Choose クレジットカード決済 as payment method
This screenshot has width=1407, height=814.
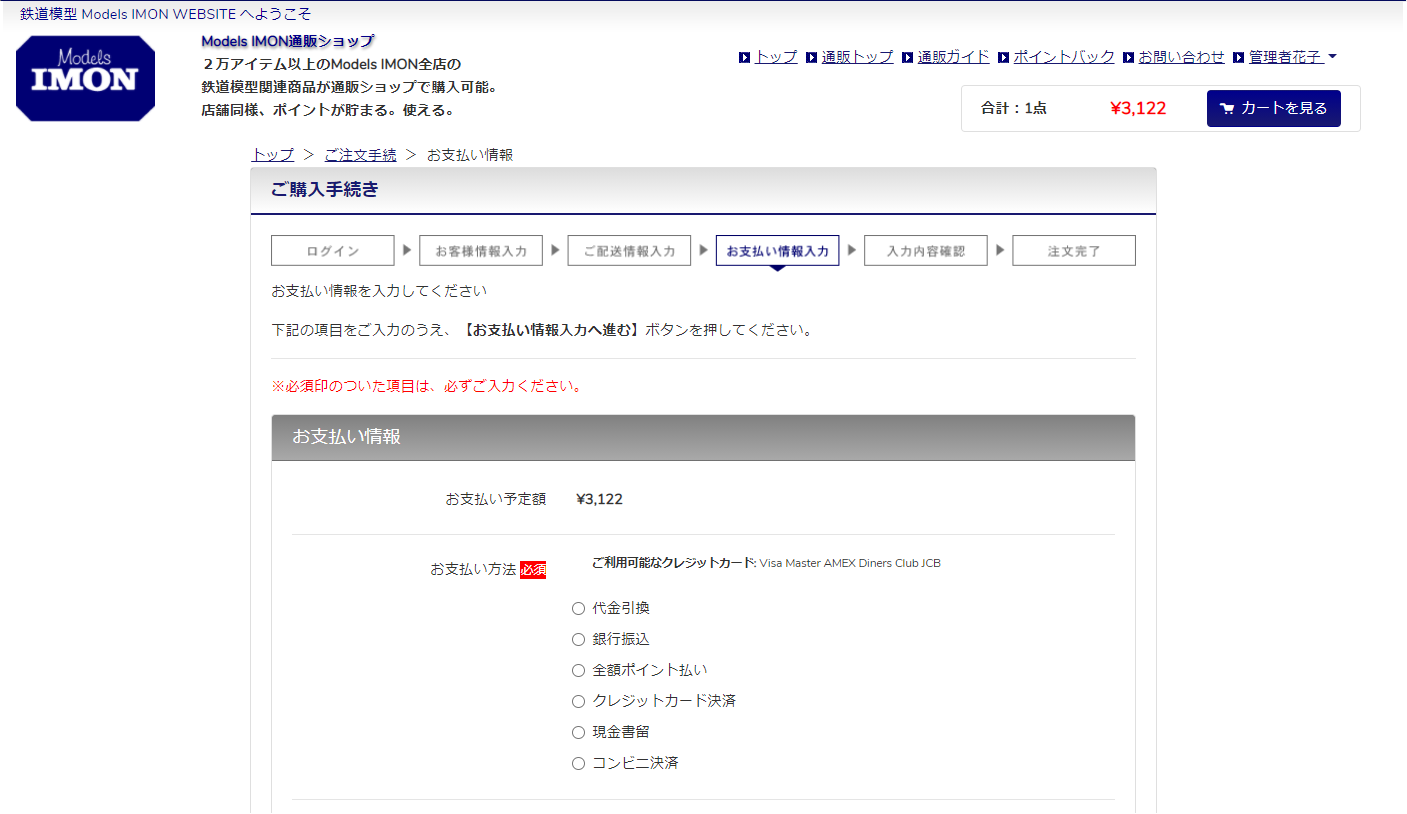[x=578, y=701]
